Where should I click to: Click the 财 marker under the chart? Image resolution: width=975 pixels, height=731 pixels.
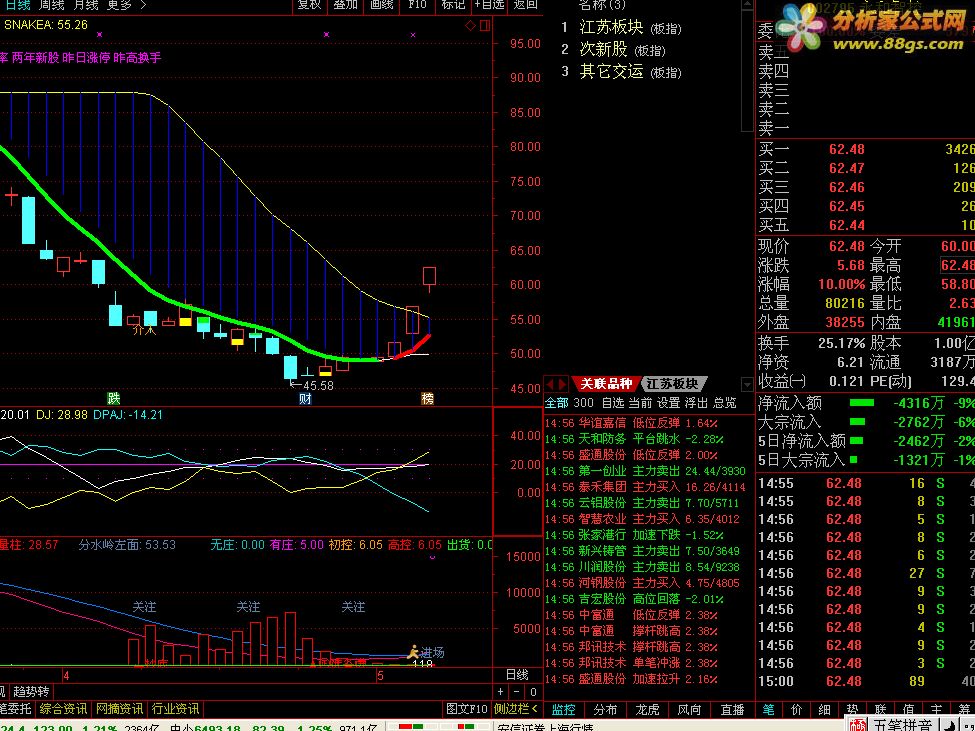(305, 398)
